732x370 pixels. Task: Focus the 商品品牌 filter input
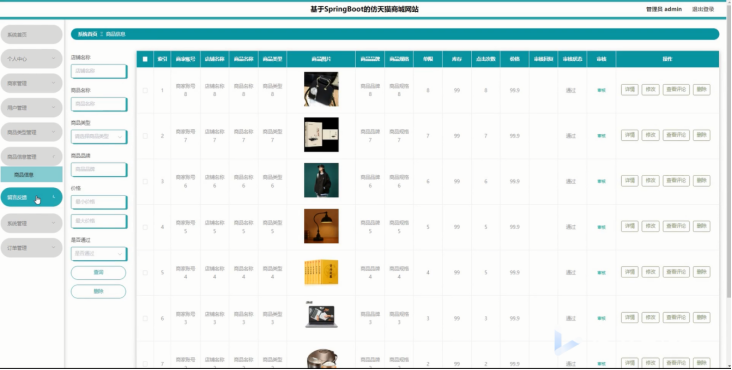click(99, 169)
